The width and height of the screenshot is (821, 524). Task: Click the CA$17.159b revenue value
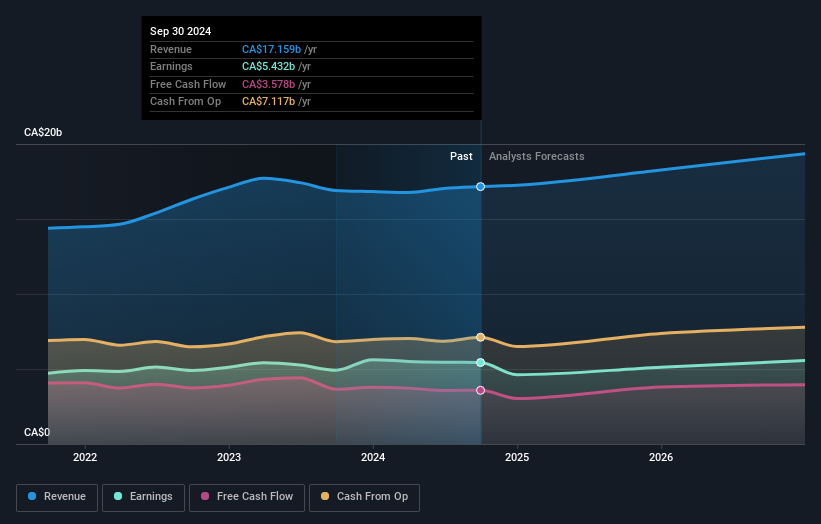[271, 49]
